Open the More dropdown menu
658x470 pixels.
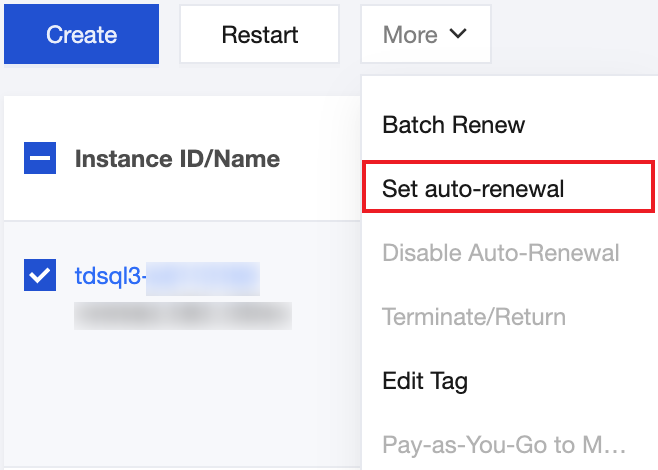pos(425,34)
